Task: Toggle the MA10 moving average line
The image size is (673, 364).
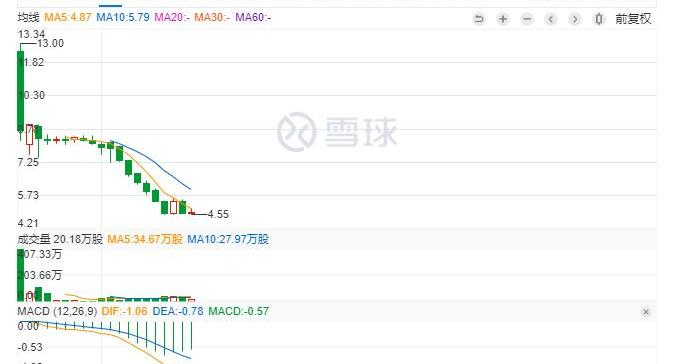Action: pos(123,18)
